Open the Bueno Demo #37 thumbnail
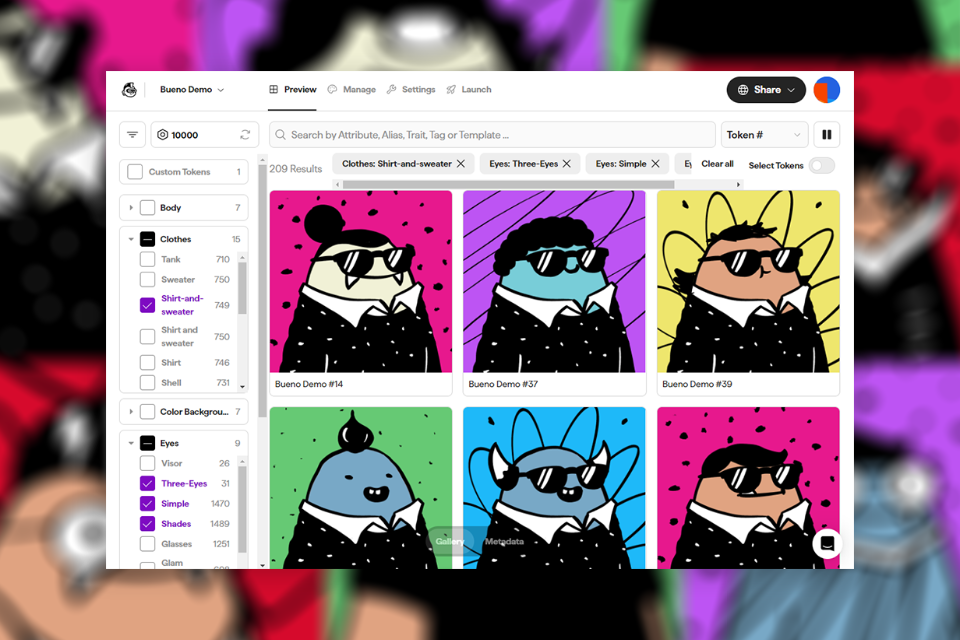Image resolution: width=960 pixels, height=640 pixels. pos(554,282)
